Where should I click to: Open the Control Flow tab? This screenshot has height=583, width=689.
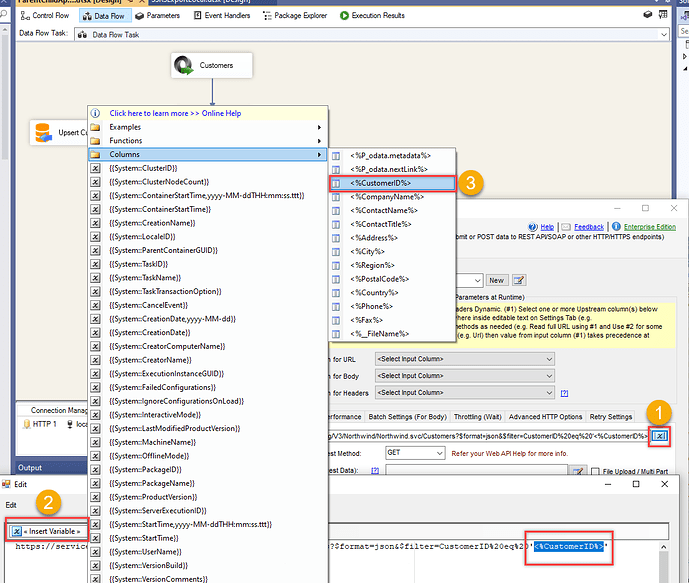[44, 16]
